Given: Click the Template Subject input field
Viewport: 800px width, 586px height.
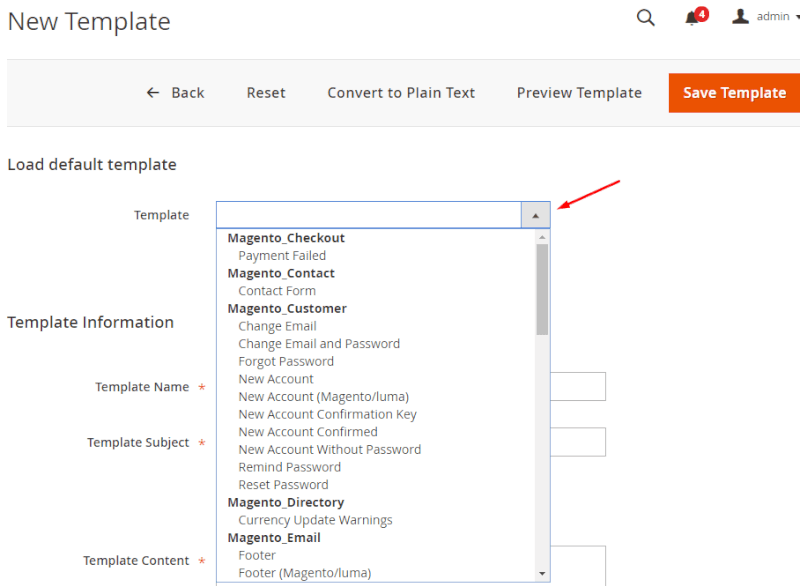Looking at the screenshot, I should pos(578,442).
